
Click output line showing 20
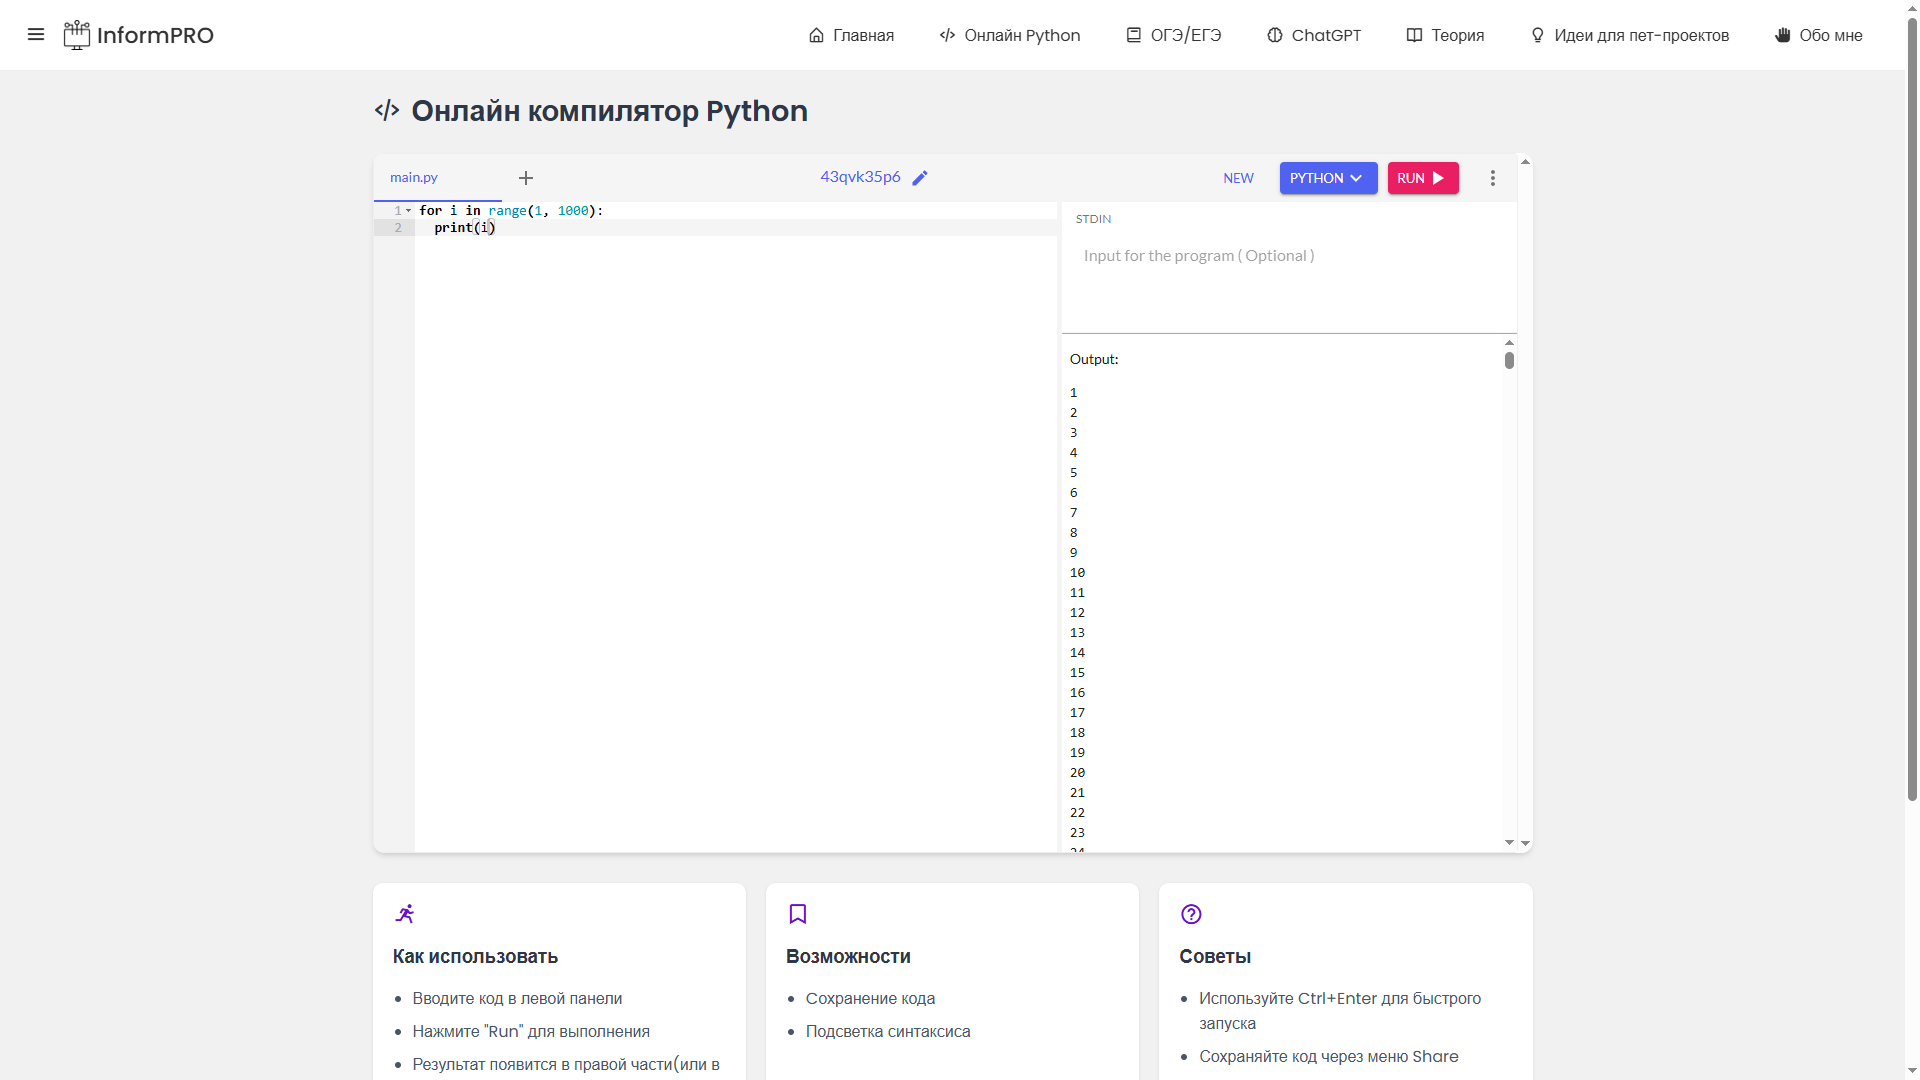point(1077,773)
